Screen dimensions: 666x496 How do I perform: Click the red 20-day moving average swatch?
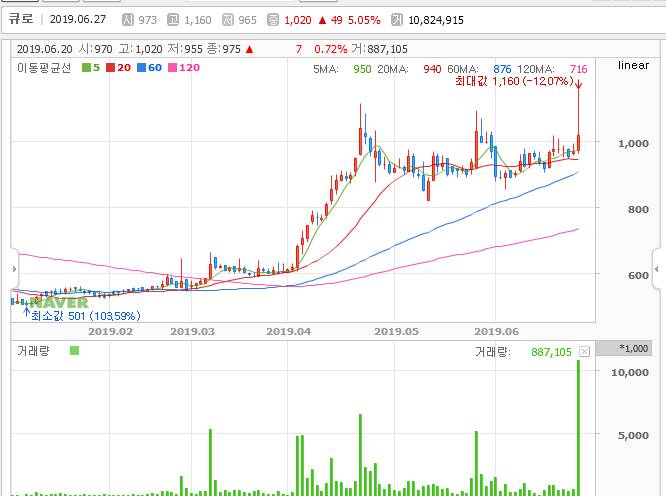110,68
